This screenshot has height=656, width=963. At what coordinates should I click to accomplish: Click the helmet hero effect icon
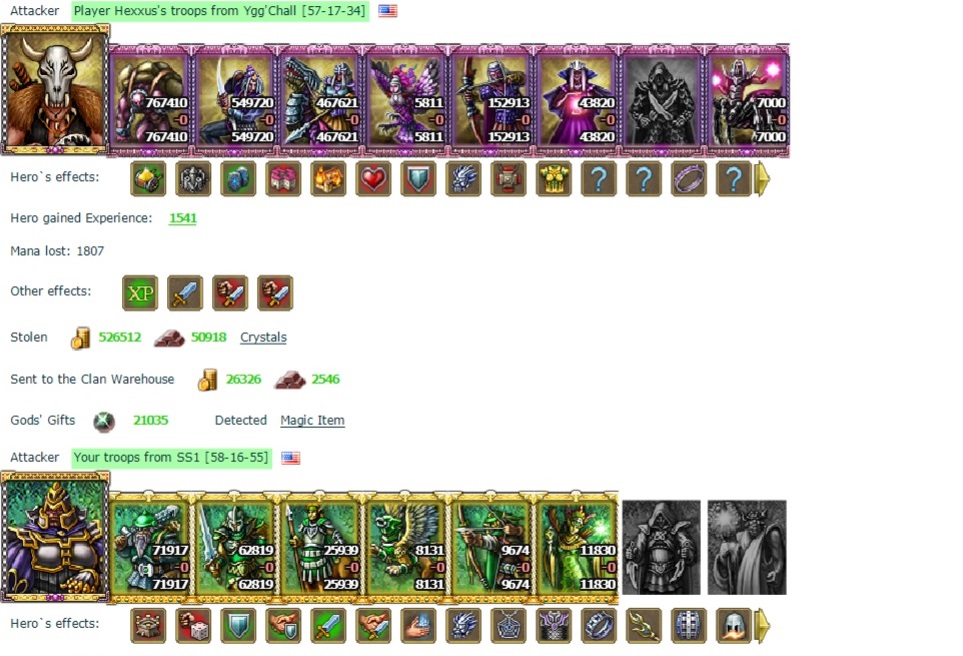click(734, 626)
